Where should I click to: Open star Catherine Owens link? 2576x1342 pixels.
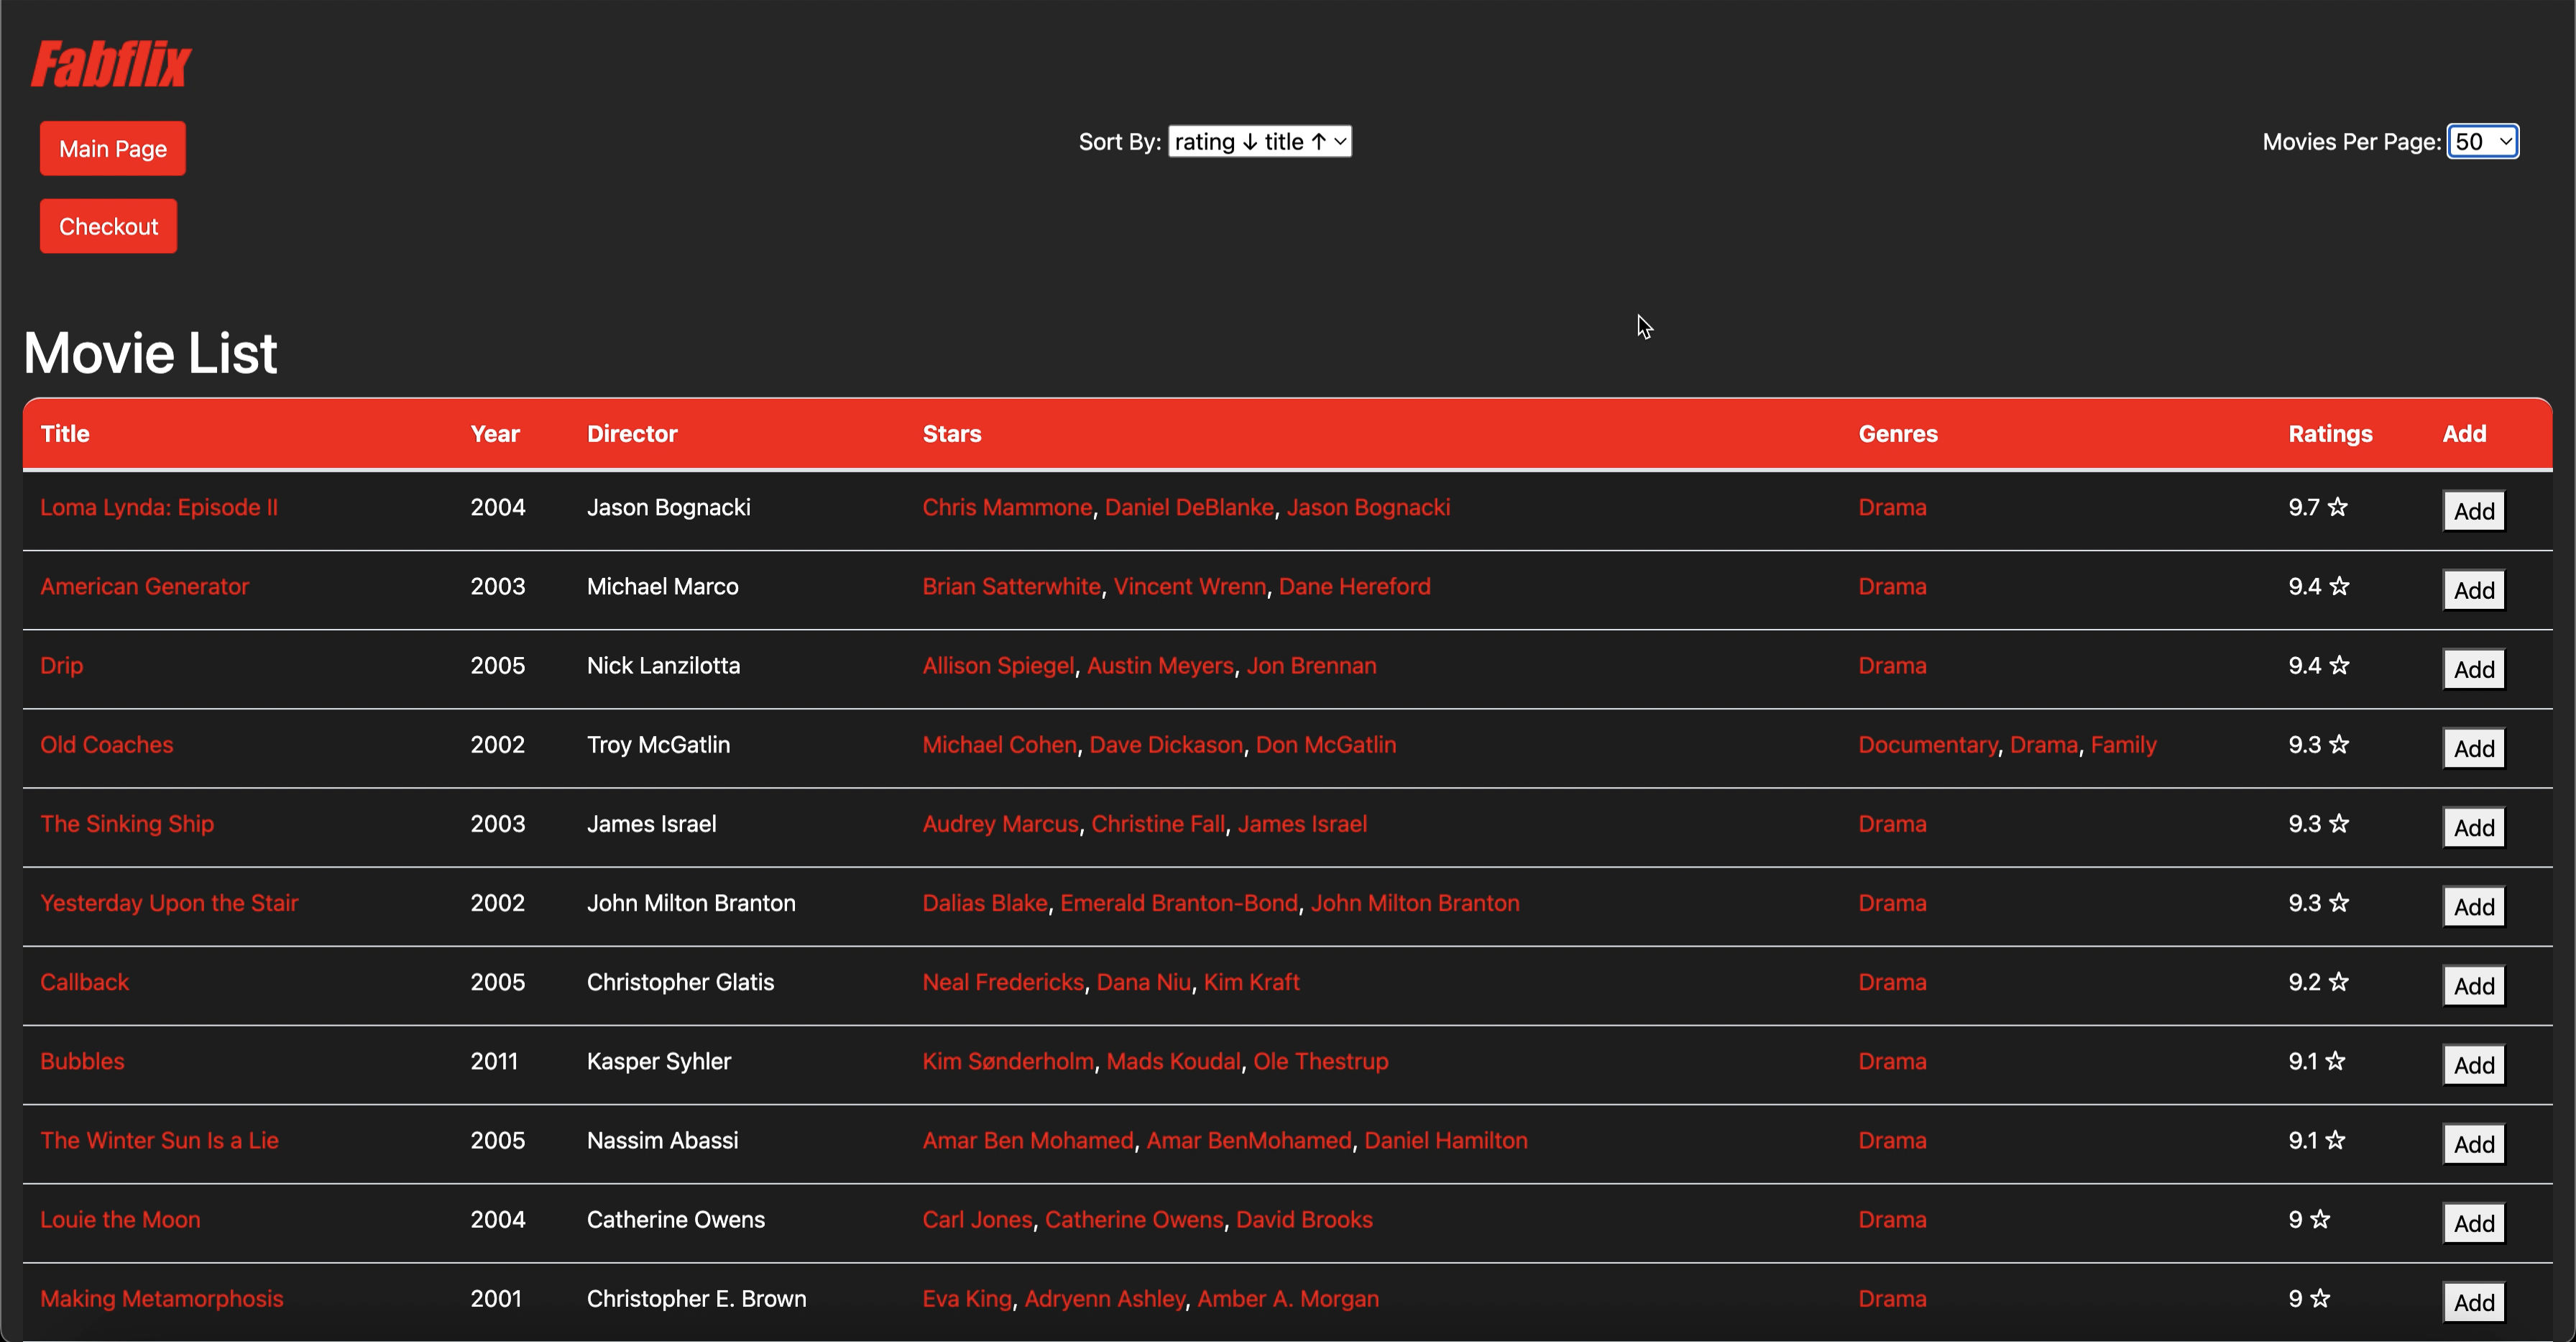coord(1134,1220)
